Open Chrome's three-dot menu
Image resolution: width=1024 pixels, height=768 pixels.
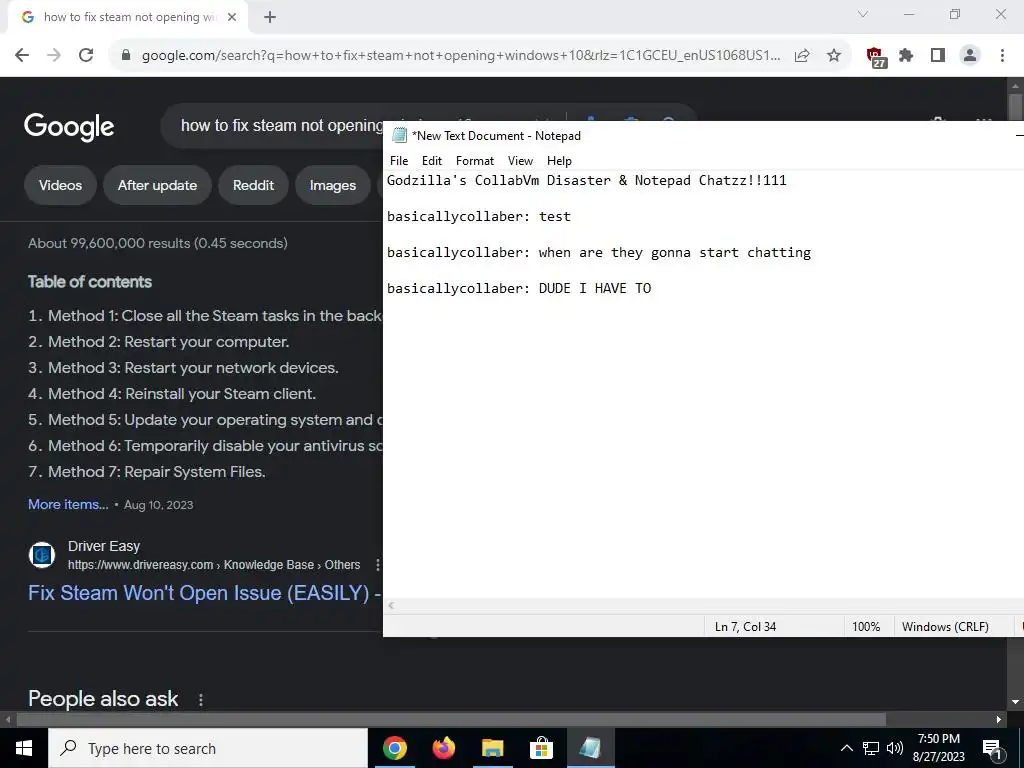1002,56
